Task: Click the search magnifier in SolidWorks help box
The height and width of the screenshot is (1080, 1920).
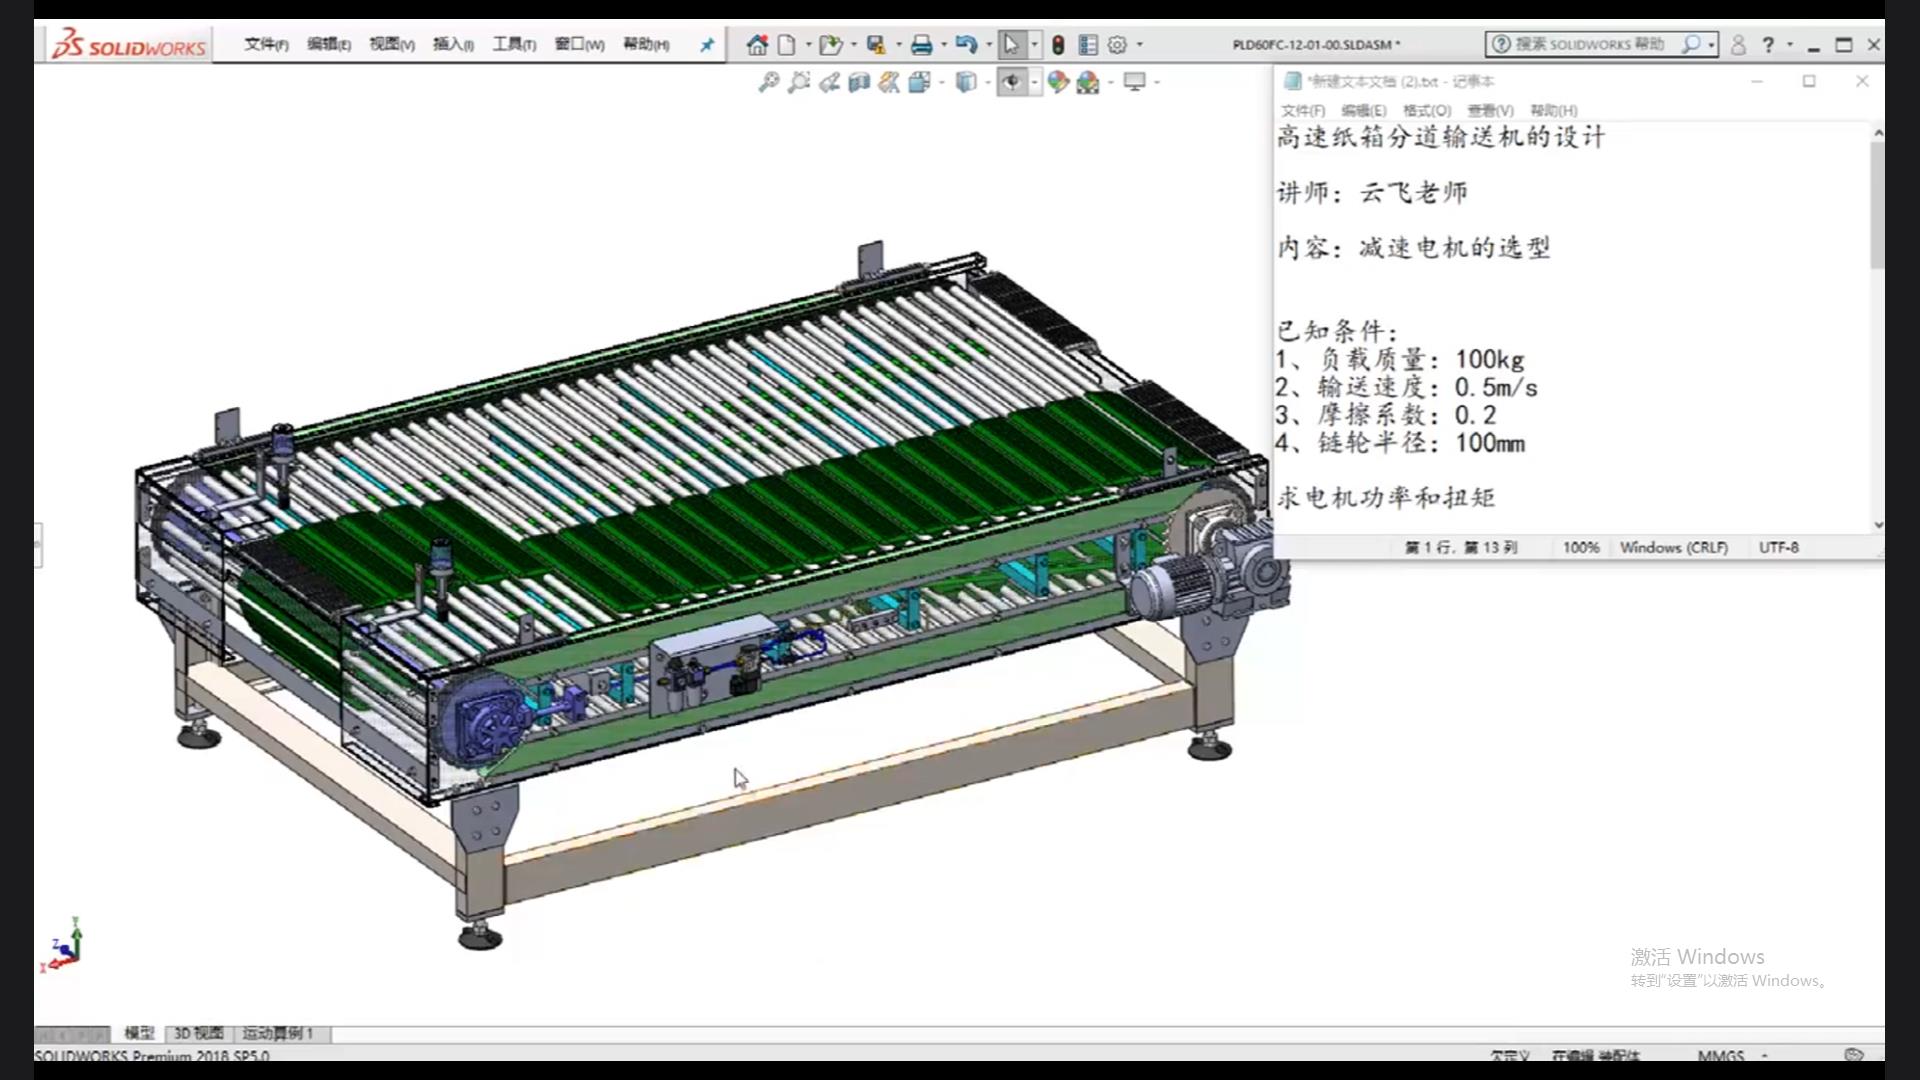Action: (1690, 44)
